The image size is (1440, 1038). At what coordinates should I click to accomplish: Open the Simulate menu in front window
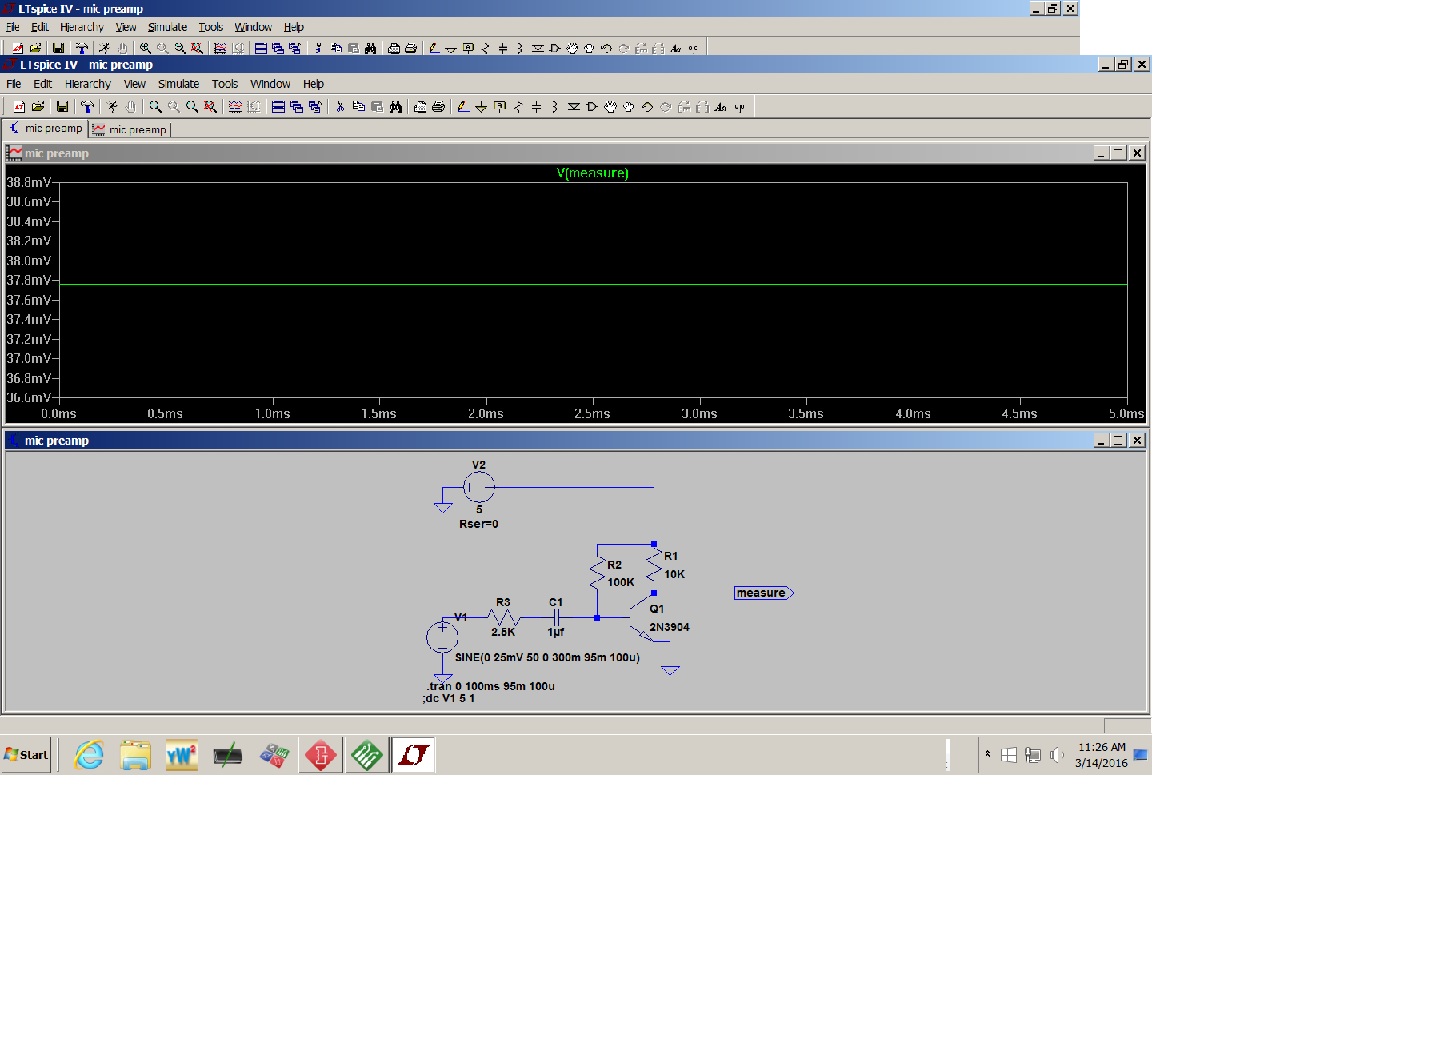pyautogui.click(x=178, y=84)
